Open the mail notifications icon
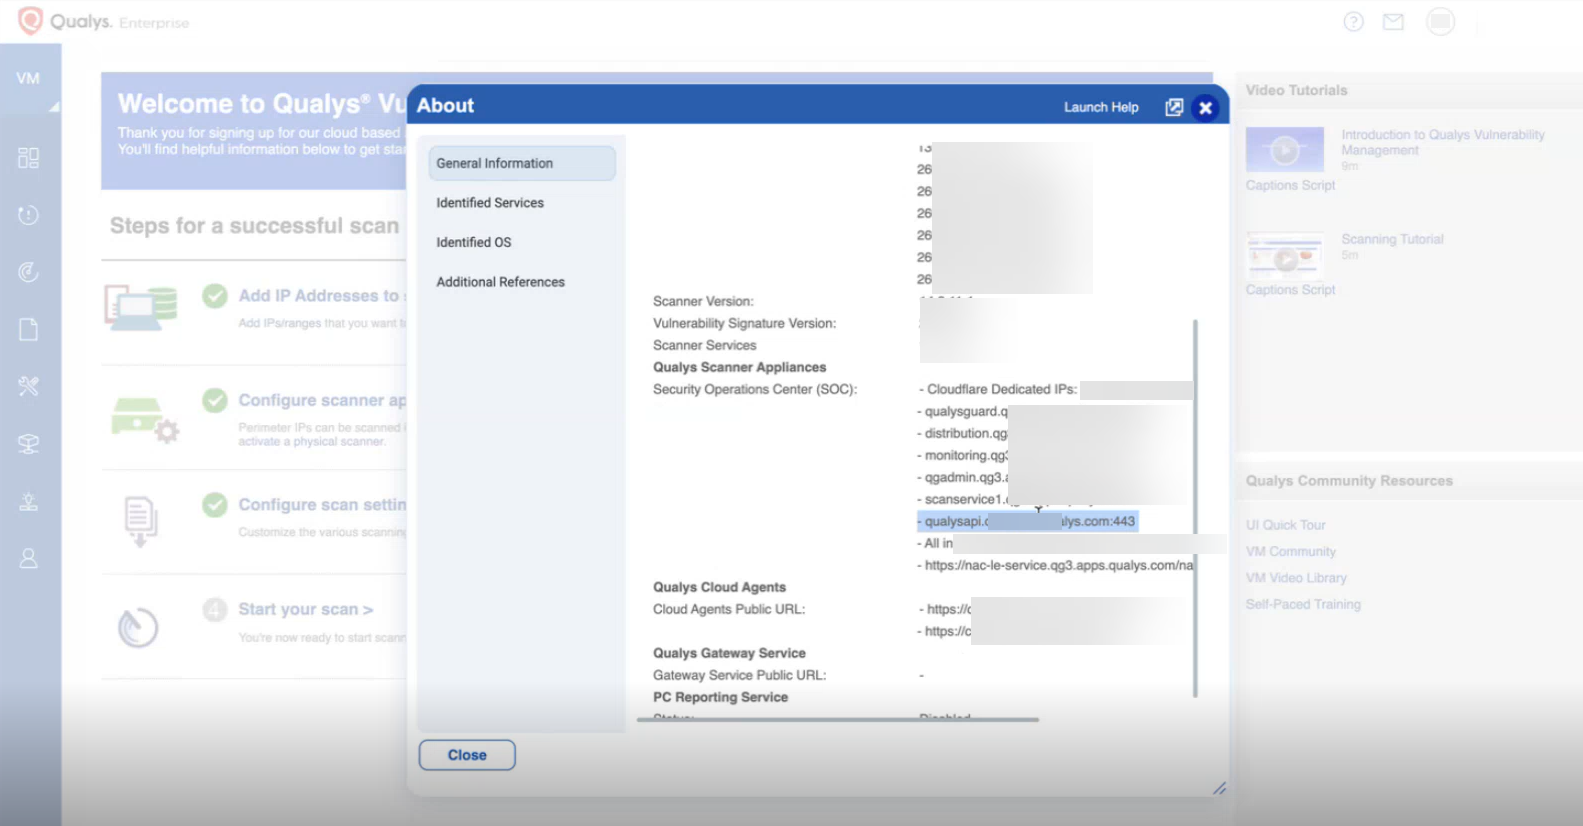This screenshot has height=826, width=1583. [x=1393, y=21]
